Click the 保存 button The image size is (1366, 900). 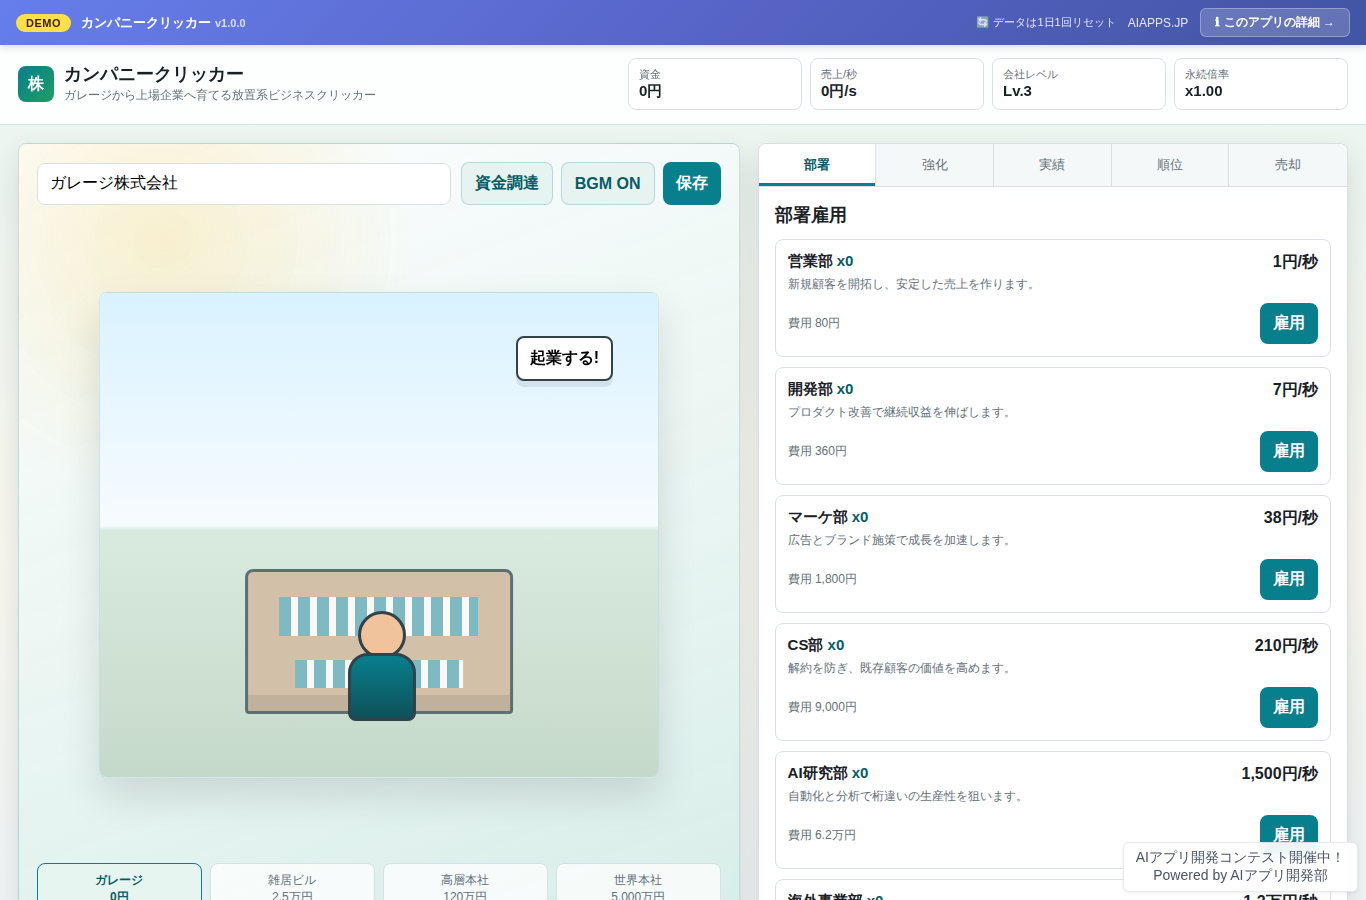click(x=692, y=183)
